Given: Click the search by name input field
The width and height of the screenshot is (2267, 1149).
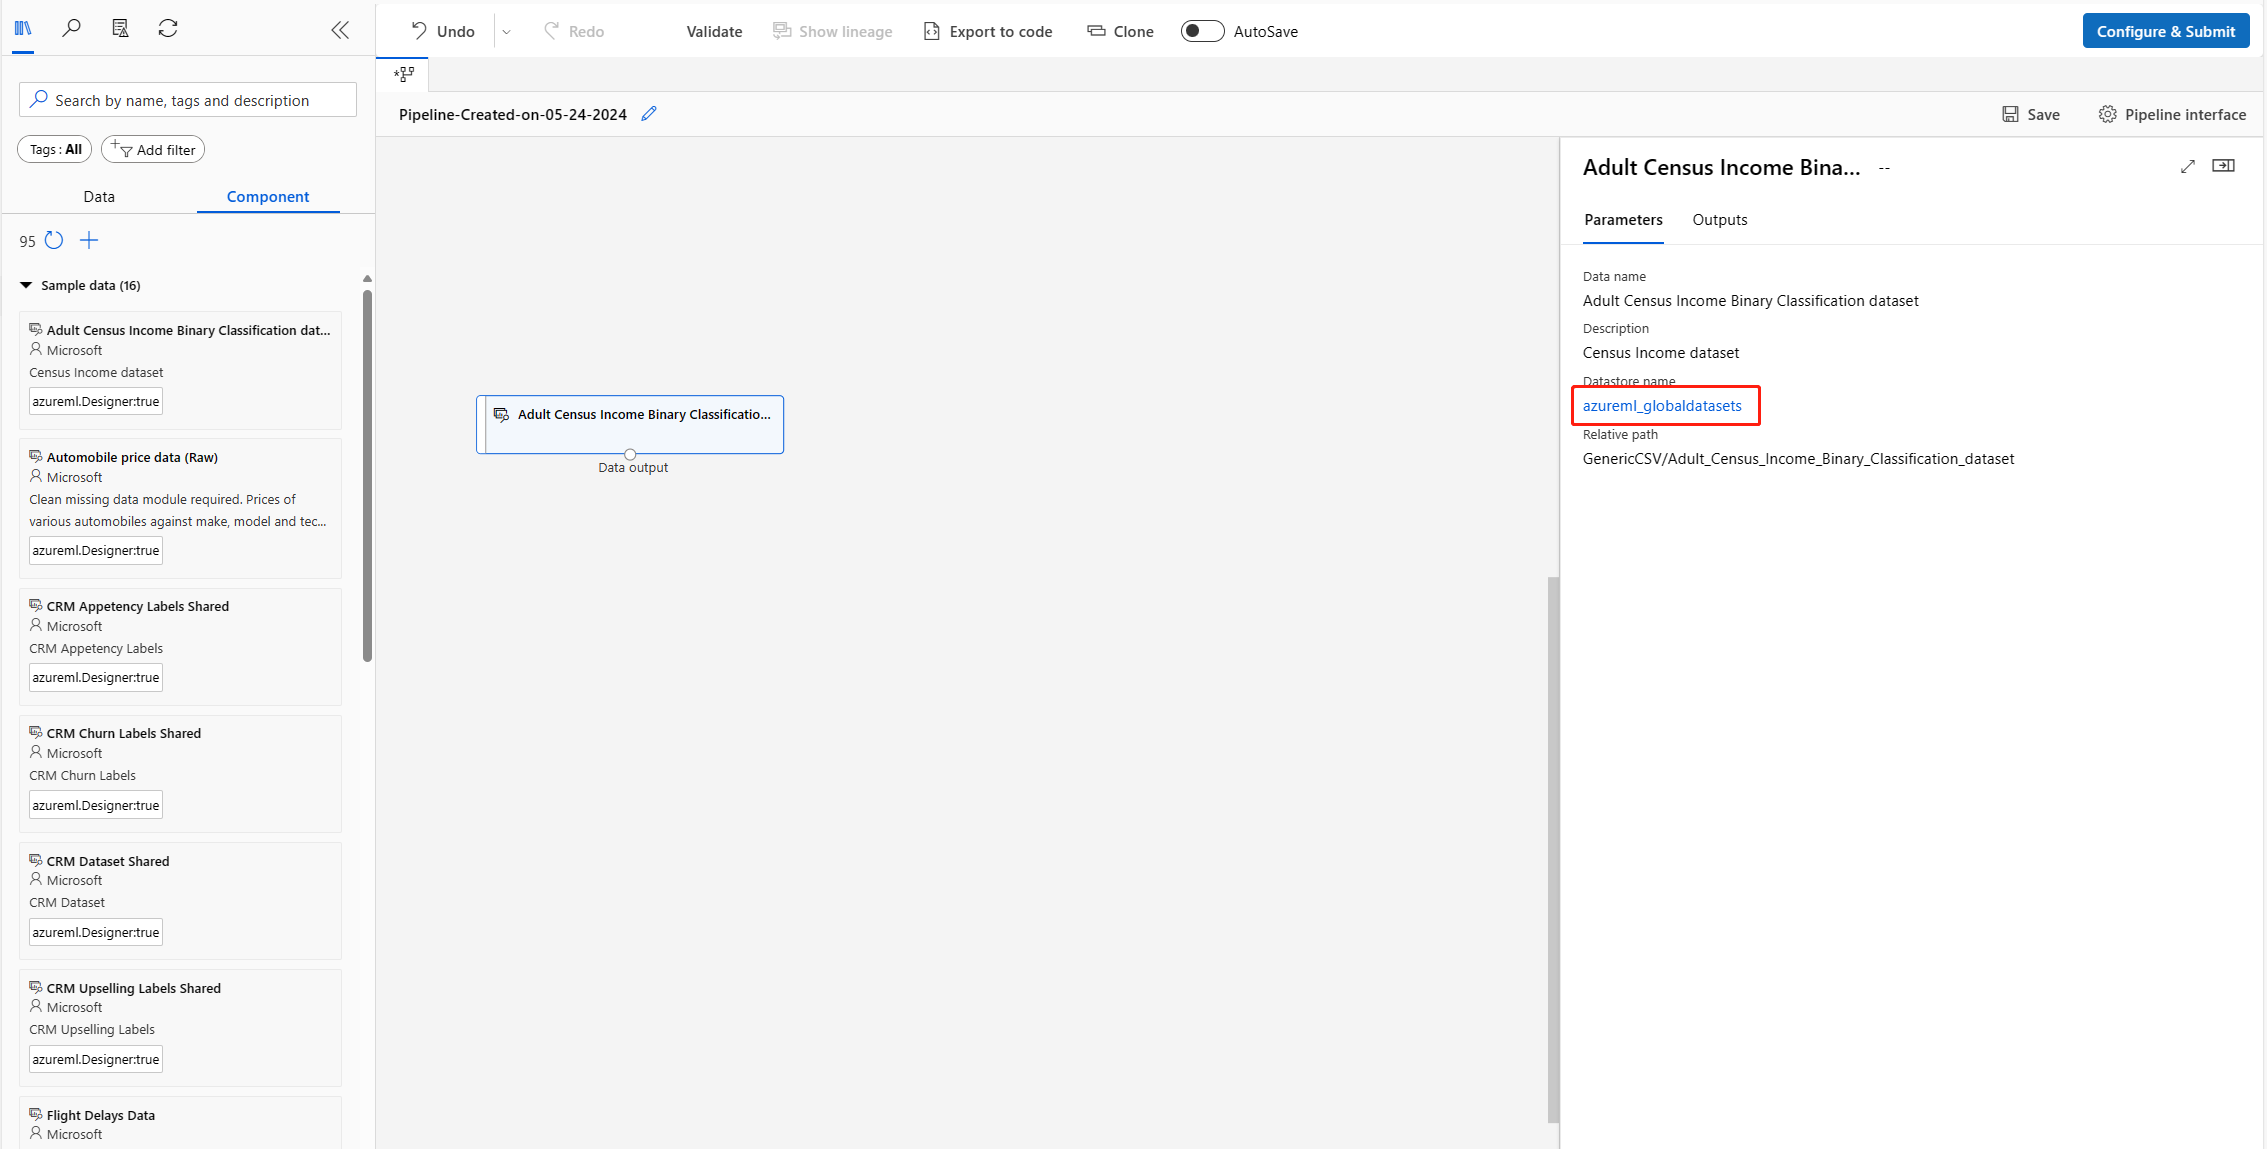Looking at the screenshot, I should click(x=188, y=100).
